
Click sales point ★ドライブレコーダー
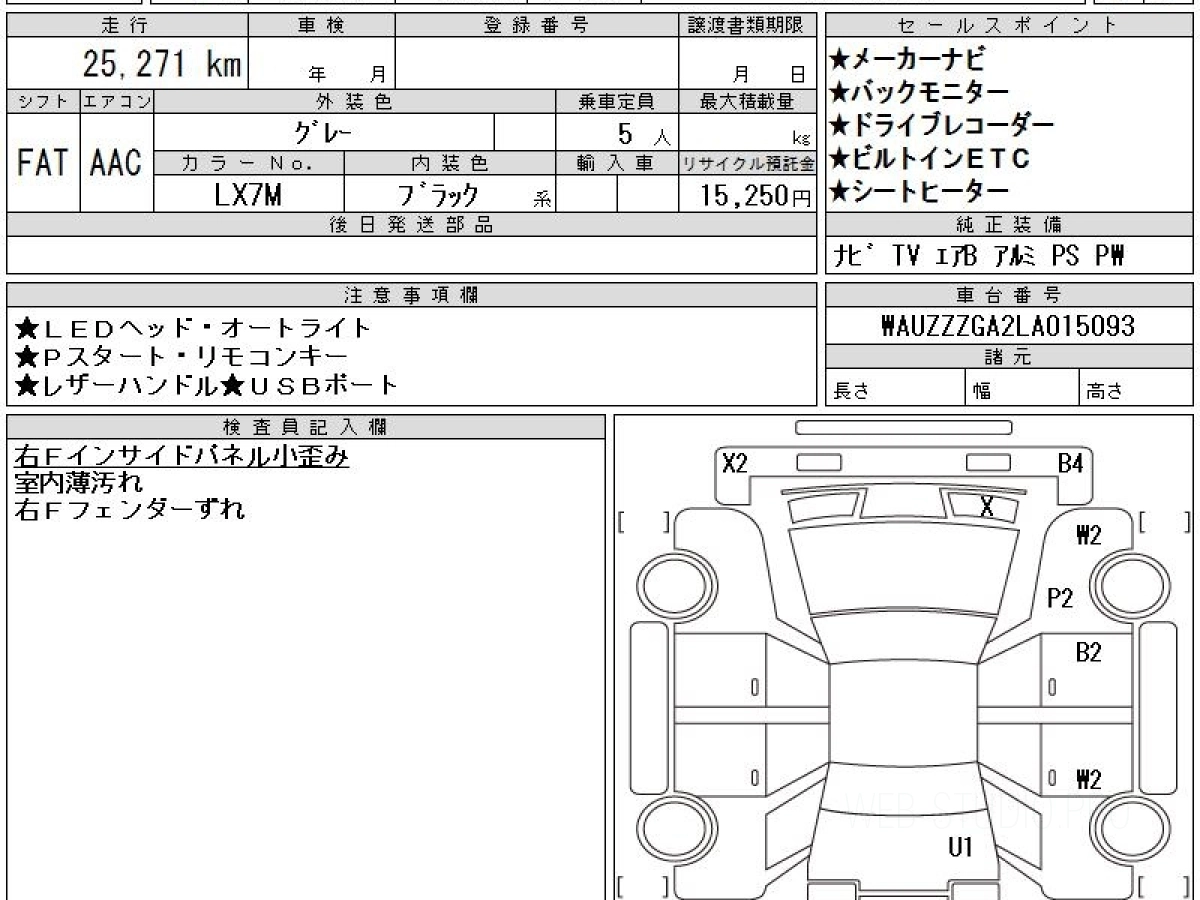click(942, 125)
